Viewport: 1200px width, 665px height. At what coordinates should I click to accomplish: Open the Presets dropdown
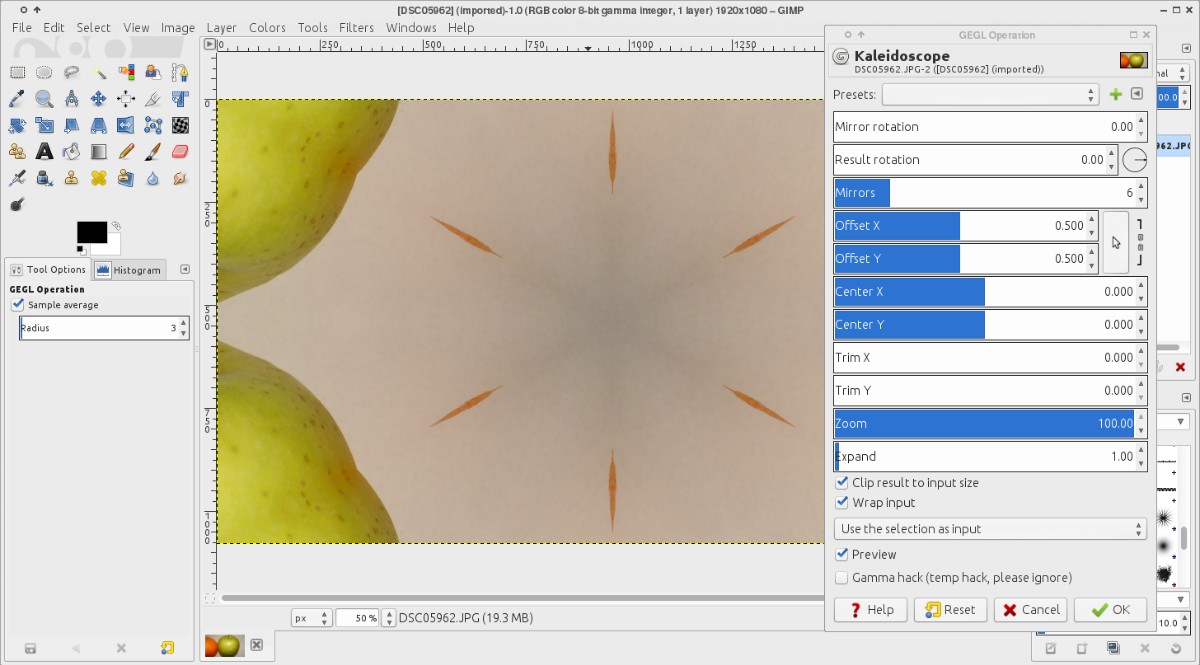point(990,94)
